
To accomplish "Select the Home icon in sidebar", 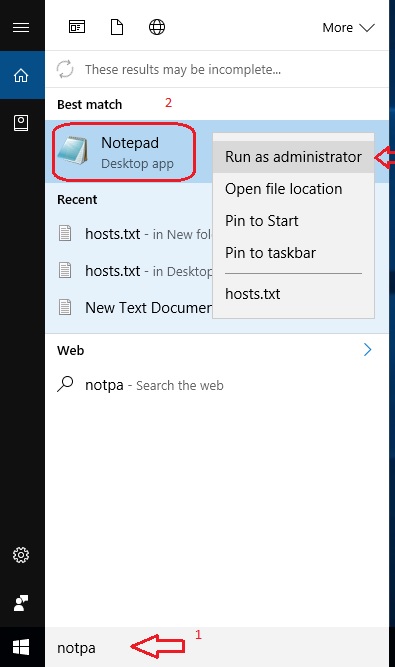I will click(21, 75).
